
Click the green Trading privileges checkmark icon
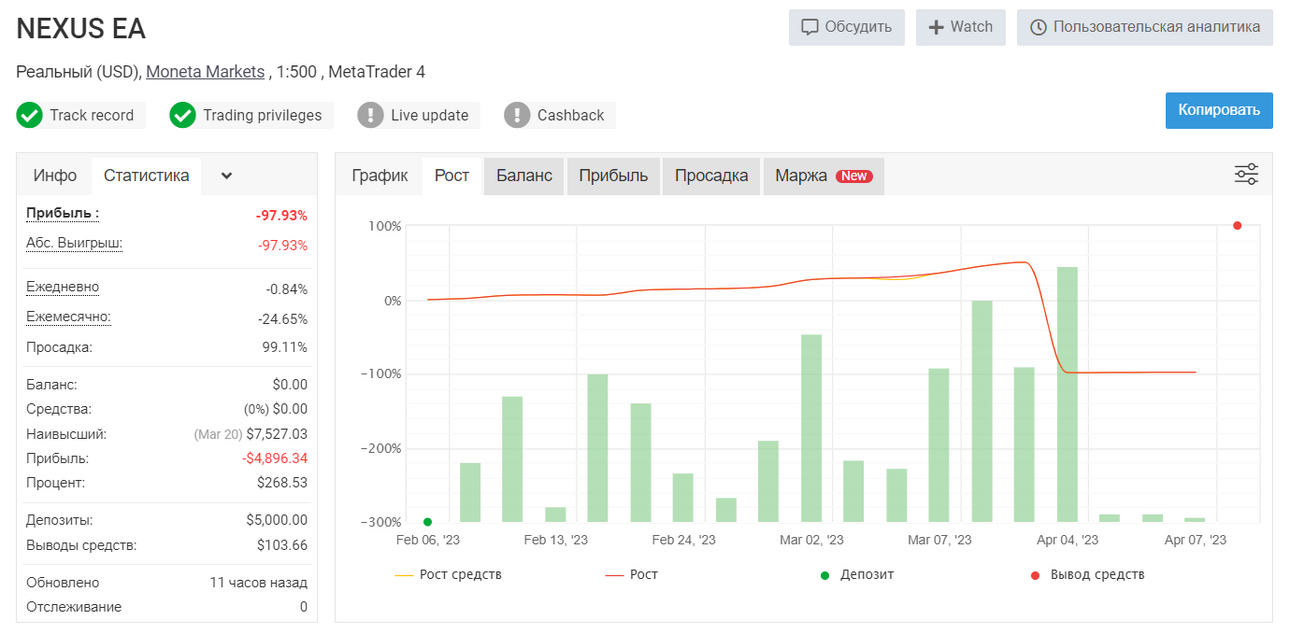(x=182, y=115)
